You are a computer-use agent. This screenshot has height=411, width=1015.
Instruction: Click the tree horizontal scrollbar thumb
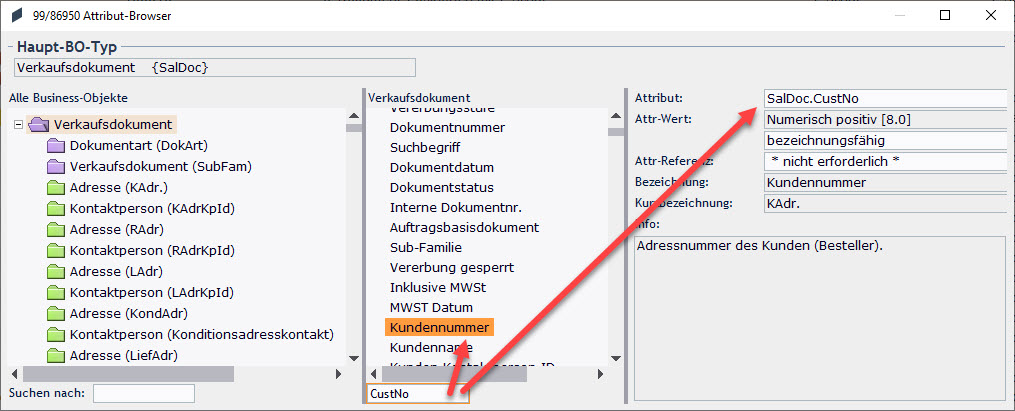[128, 374]
